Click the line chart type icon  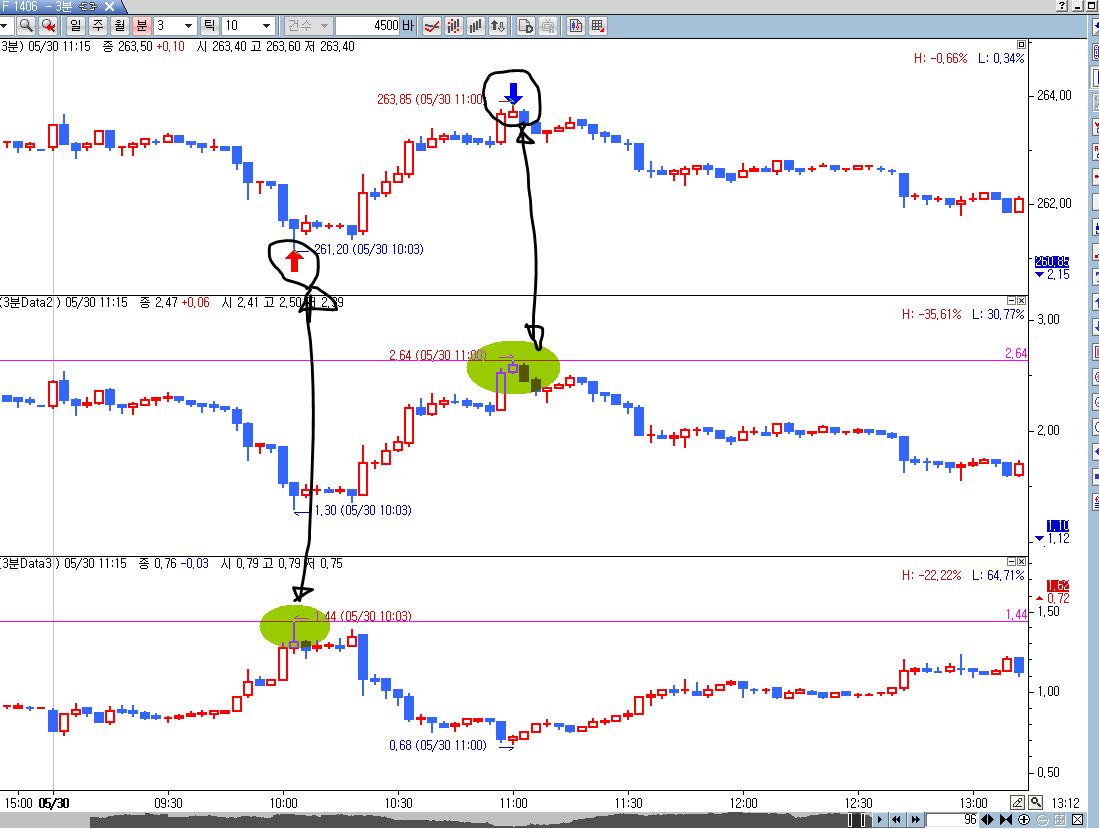click(432, 26)
